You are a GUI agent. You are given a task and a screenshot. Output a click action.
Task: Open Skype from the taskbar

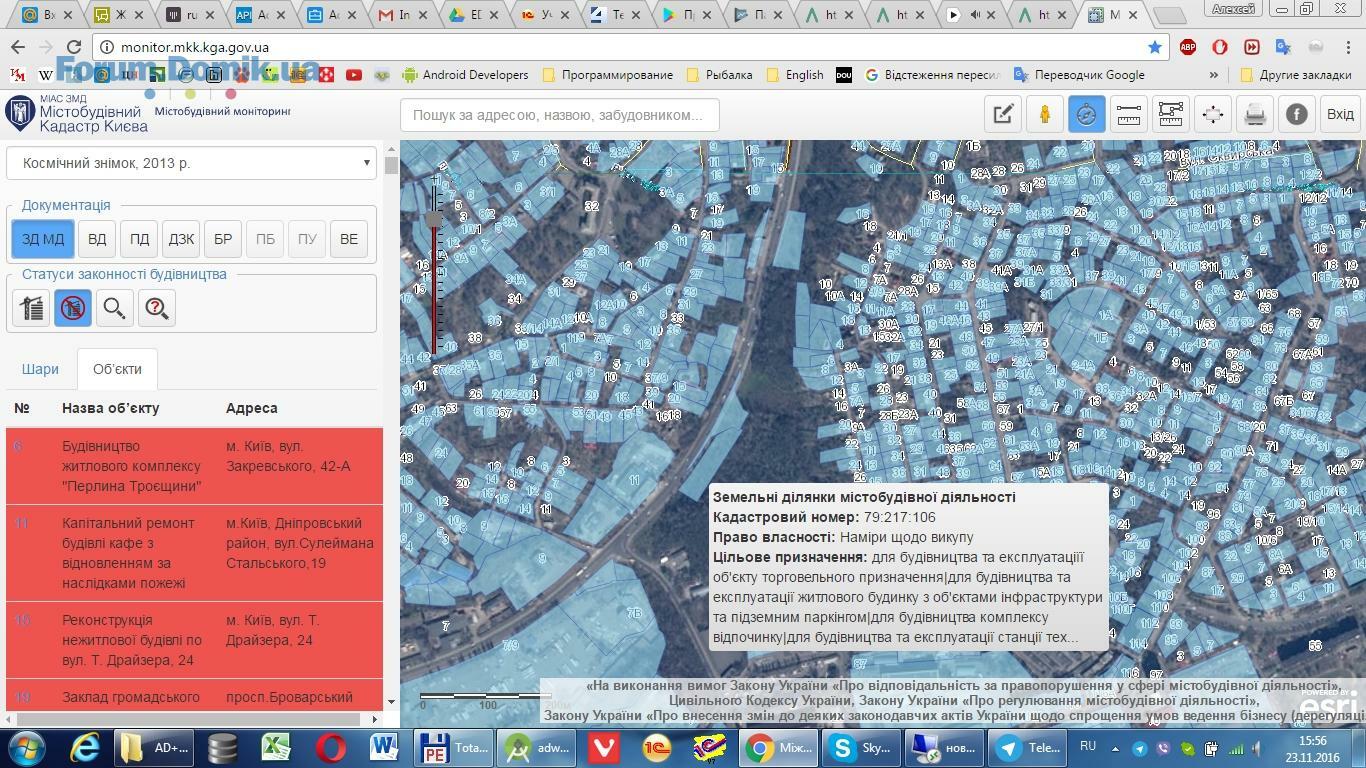click(x=861, y=748)
